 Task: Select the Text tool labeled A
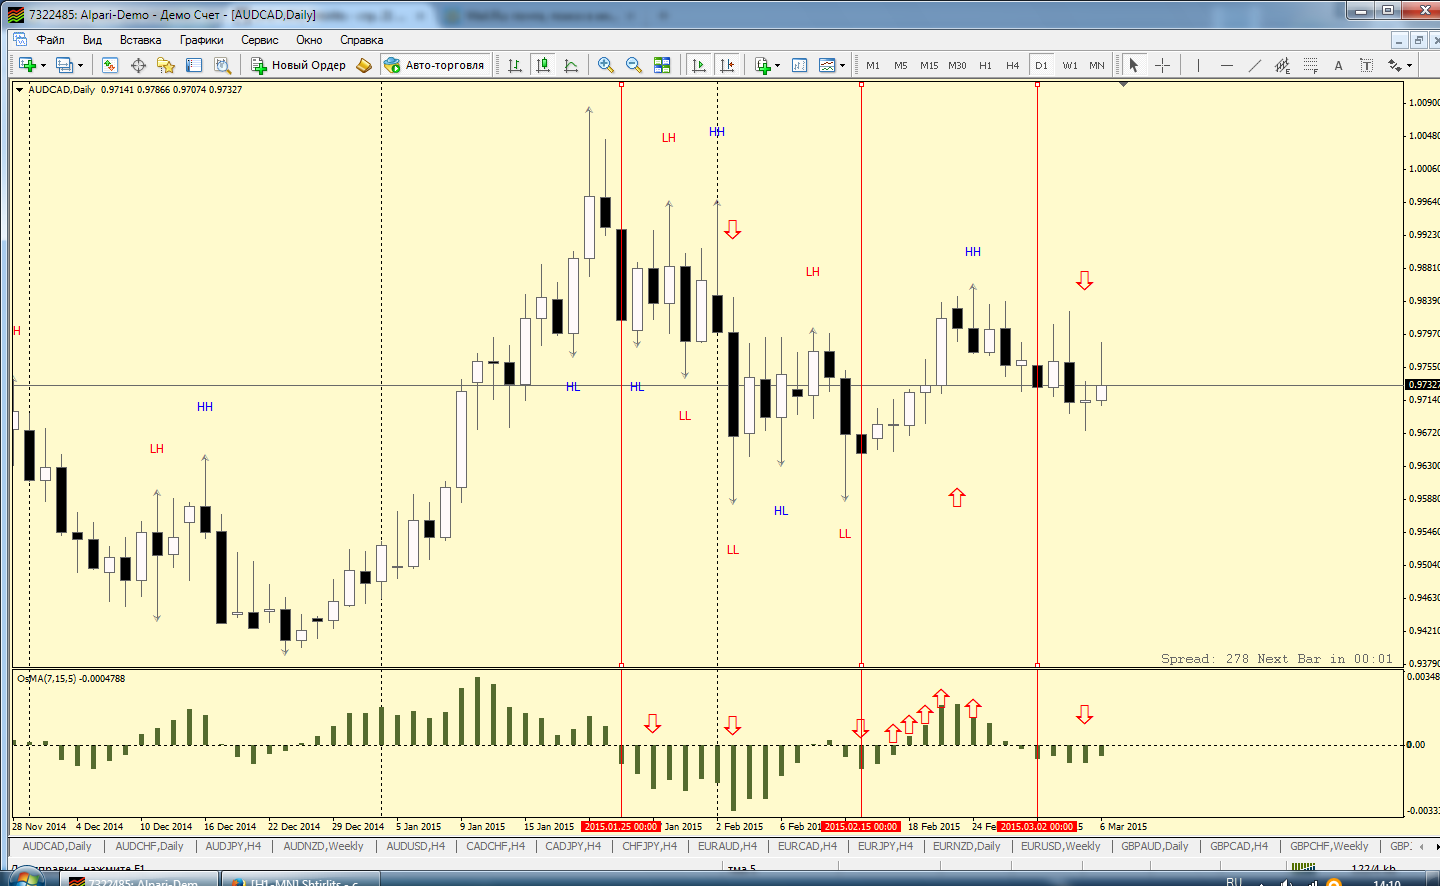pos(1338,65)
